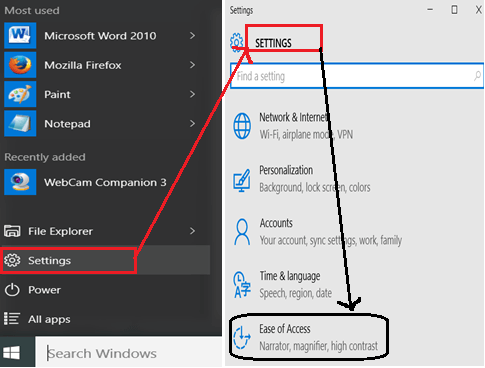485x368 pixels.
Task: Open Microsoft Word 2010 from Most used
Action: 100,36
